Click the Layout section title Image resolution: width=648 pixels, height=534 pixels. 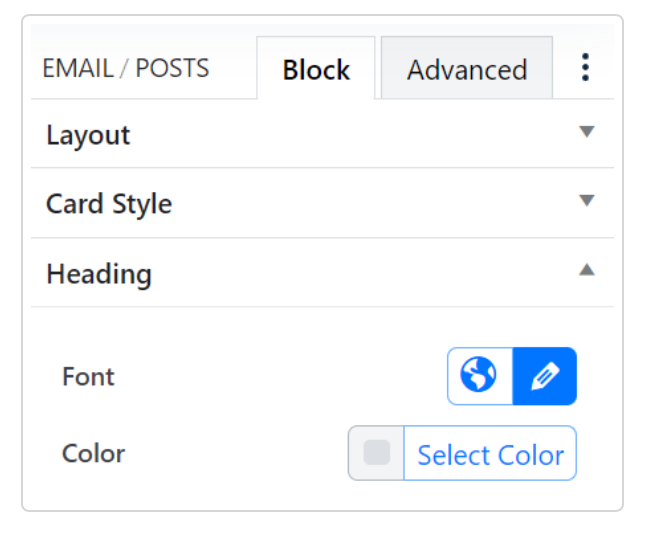pyautogui.click(x=88, y=135)
